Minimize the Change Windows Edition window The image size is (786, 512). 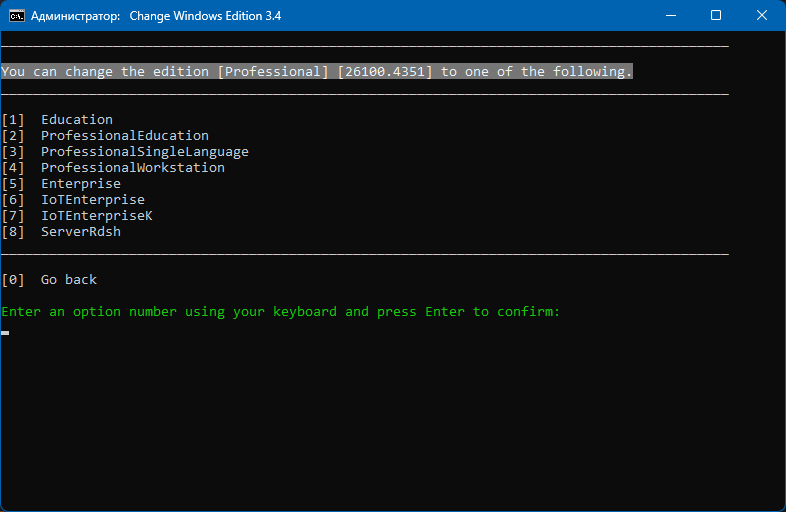tap(671, 16)
